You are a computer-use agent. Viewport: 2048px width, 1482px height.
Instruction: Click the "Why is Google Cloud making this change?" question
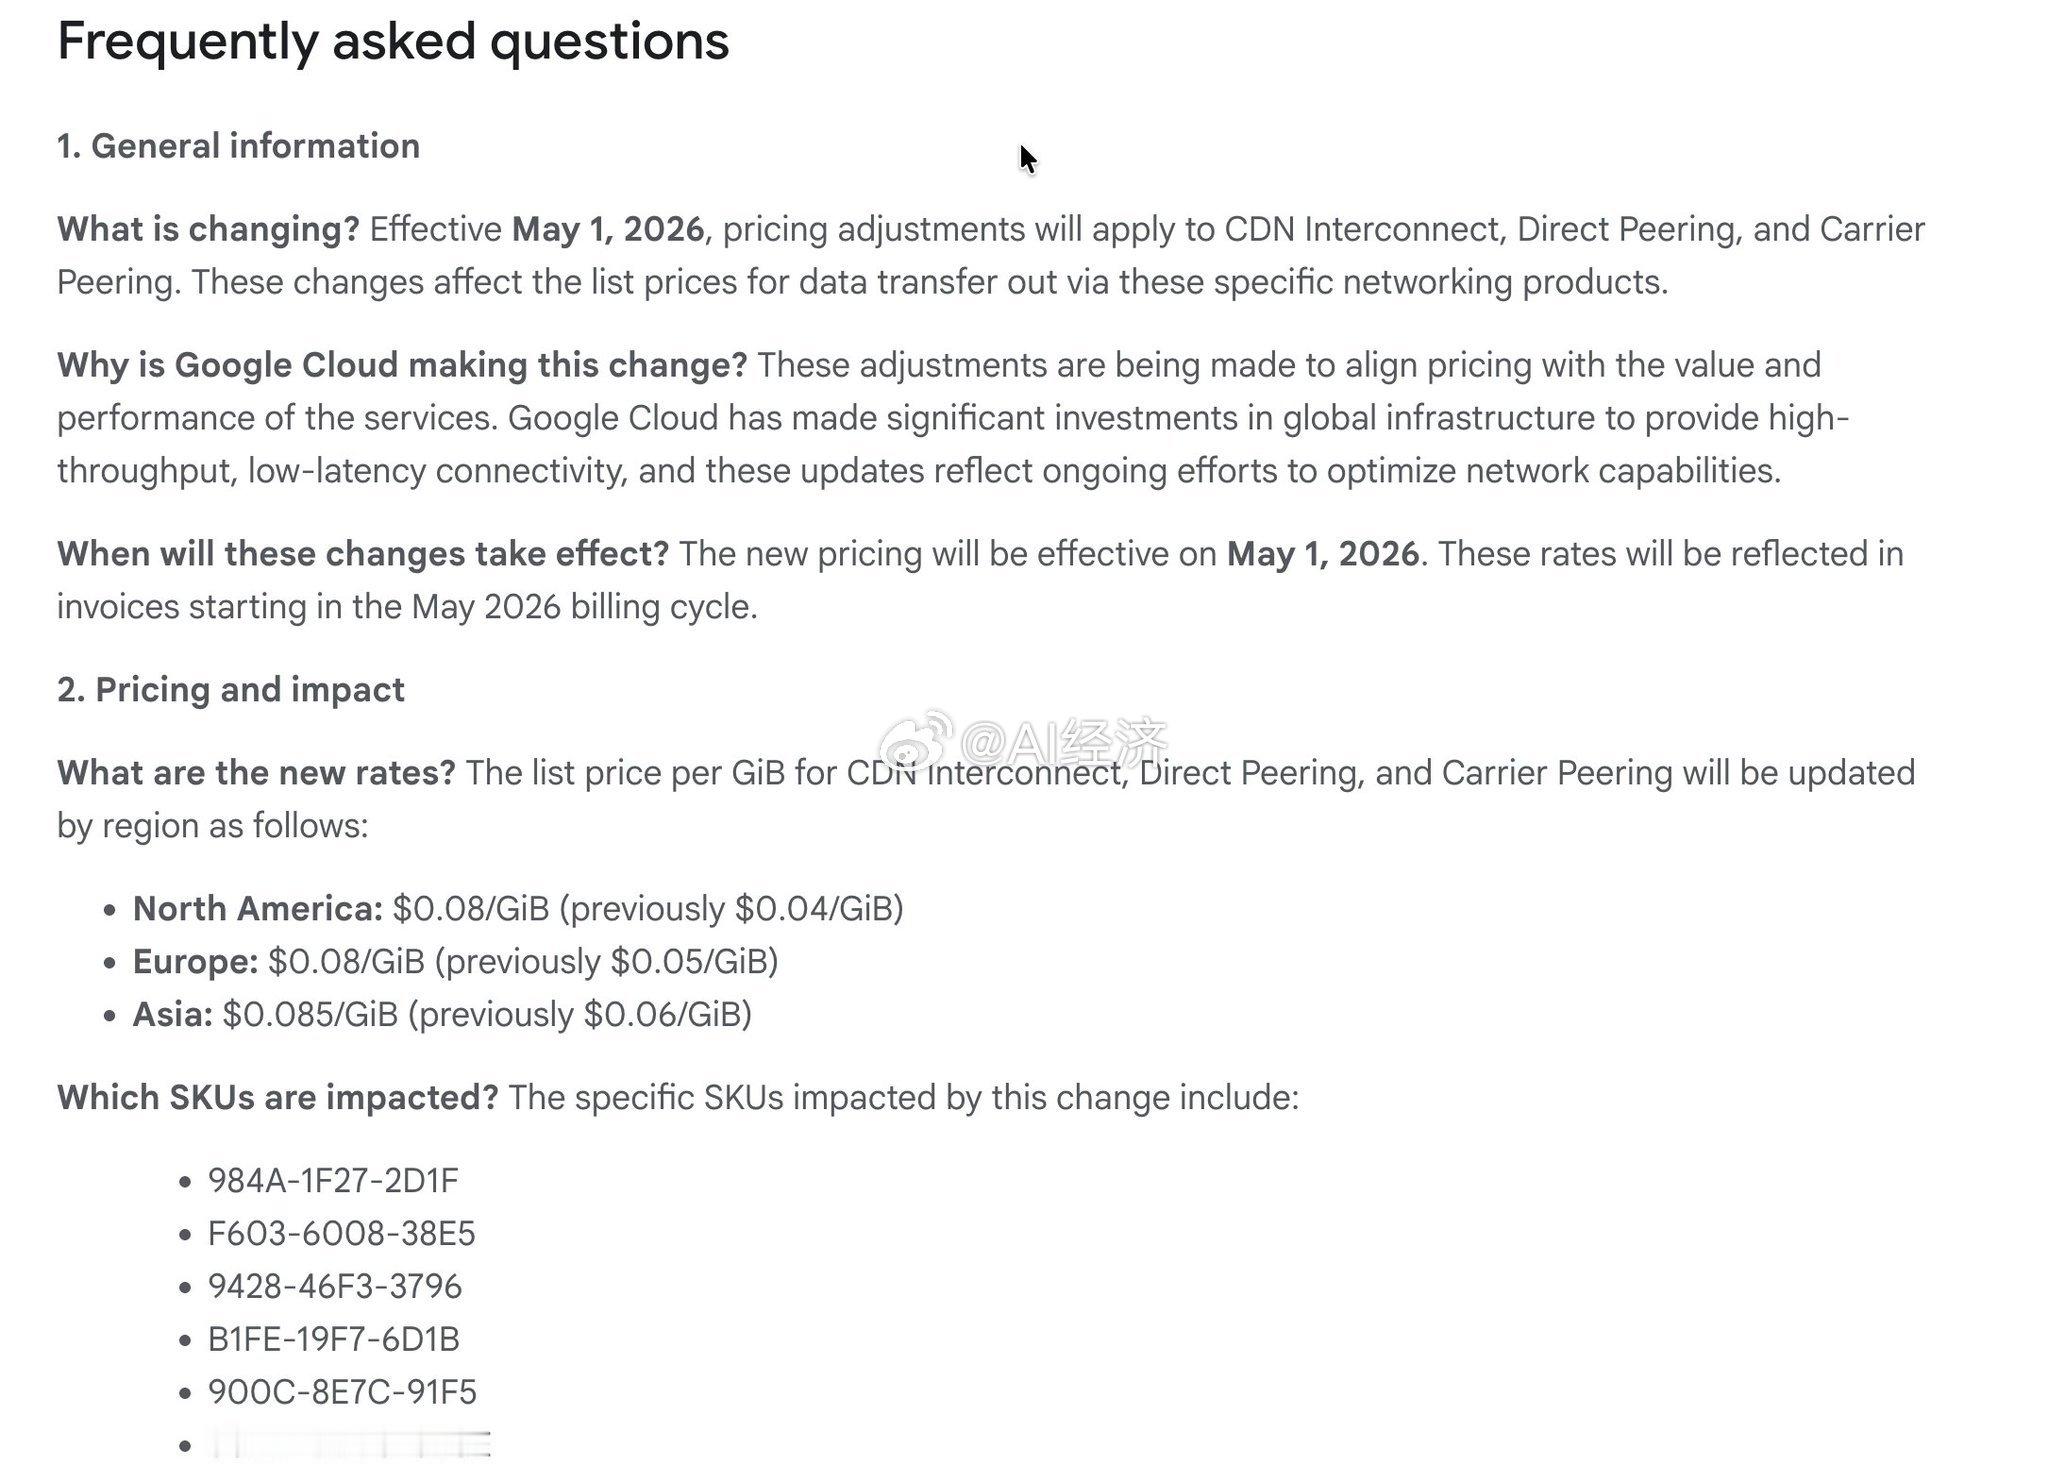pos(402,365)
